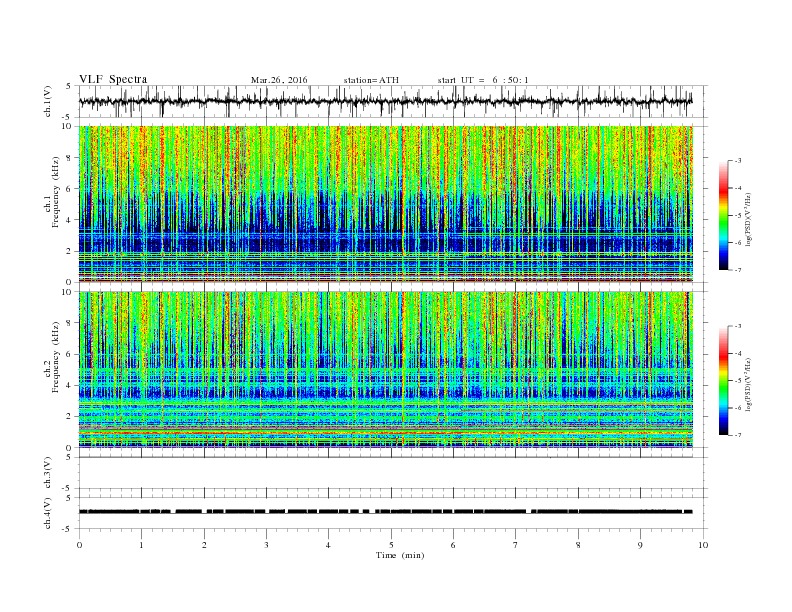This screenshot has width=792, height=612.
Task: Click the ch.1 spectrogram panel
Action: [386, 204]
